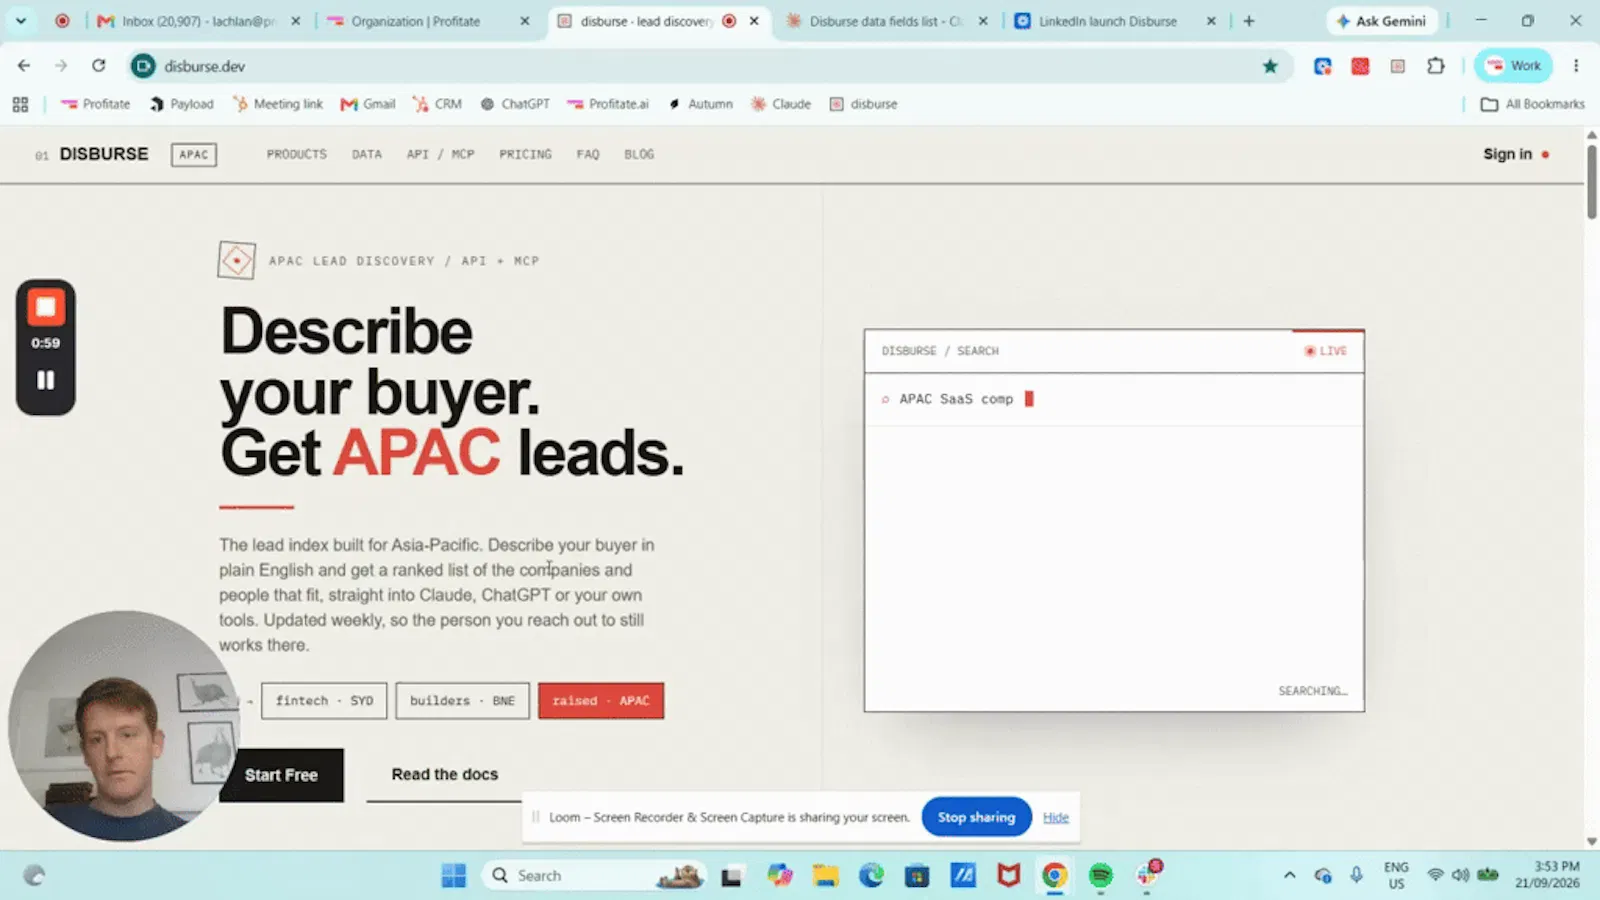
Task: Open Spotify from the taskbar
Action: pos(1101,876)
